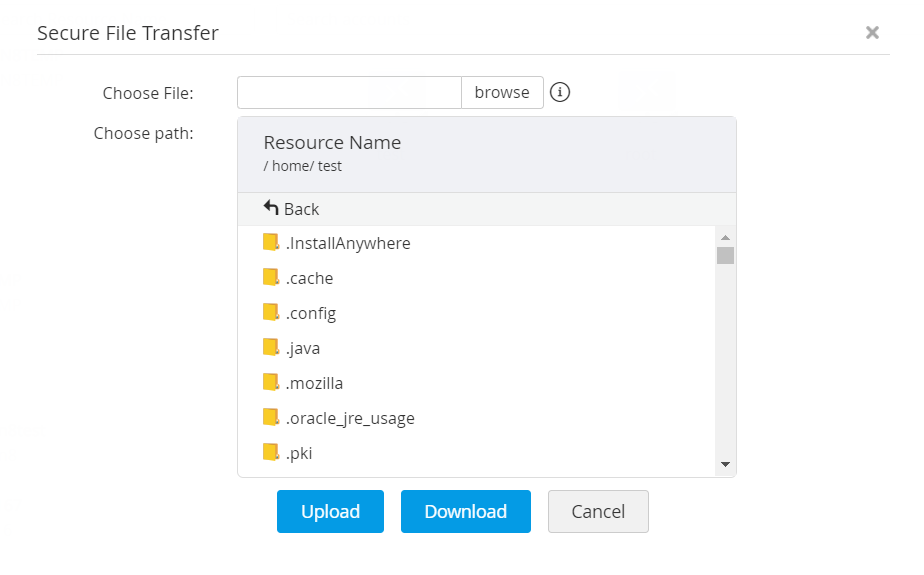Click the .config folder icon
The width and height of the screenshot is (924, 575).
point(270,313)
